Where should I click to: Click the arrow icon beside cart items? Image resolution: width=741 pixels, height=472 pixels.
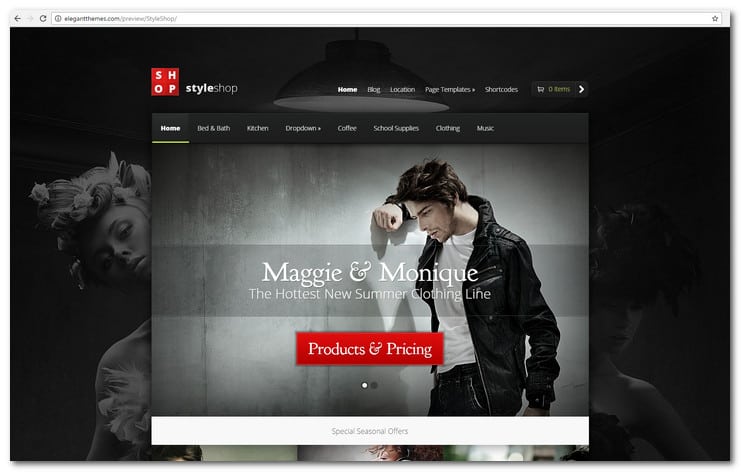pos(581,89)
